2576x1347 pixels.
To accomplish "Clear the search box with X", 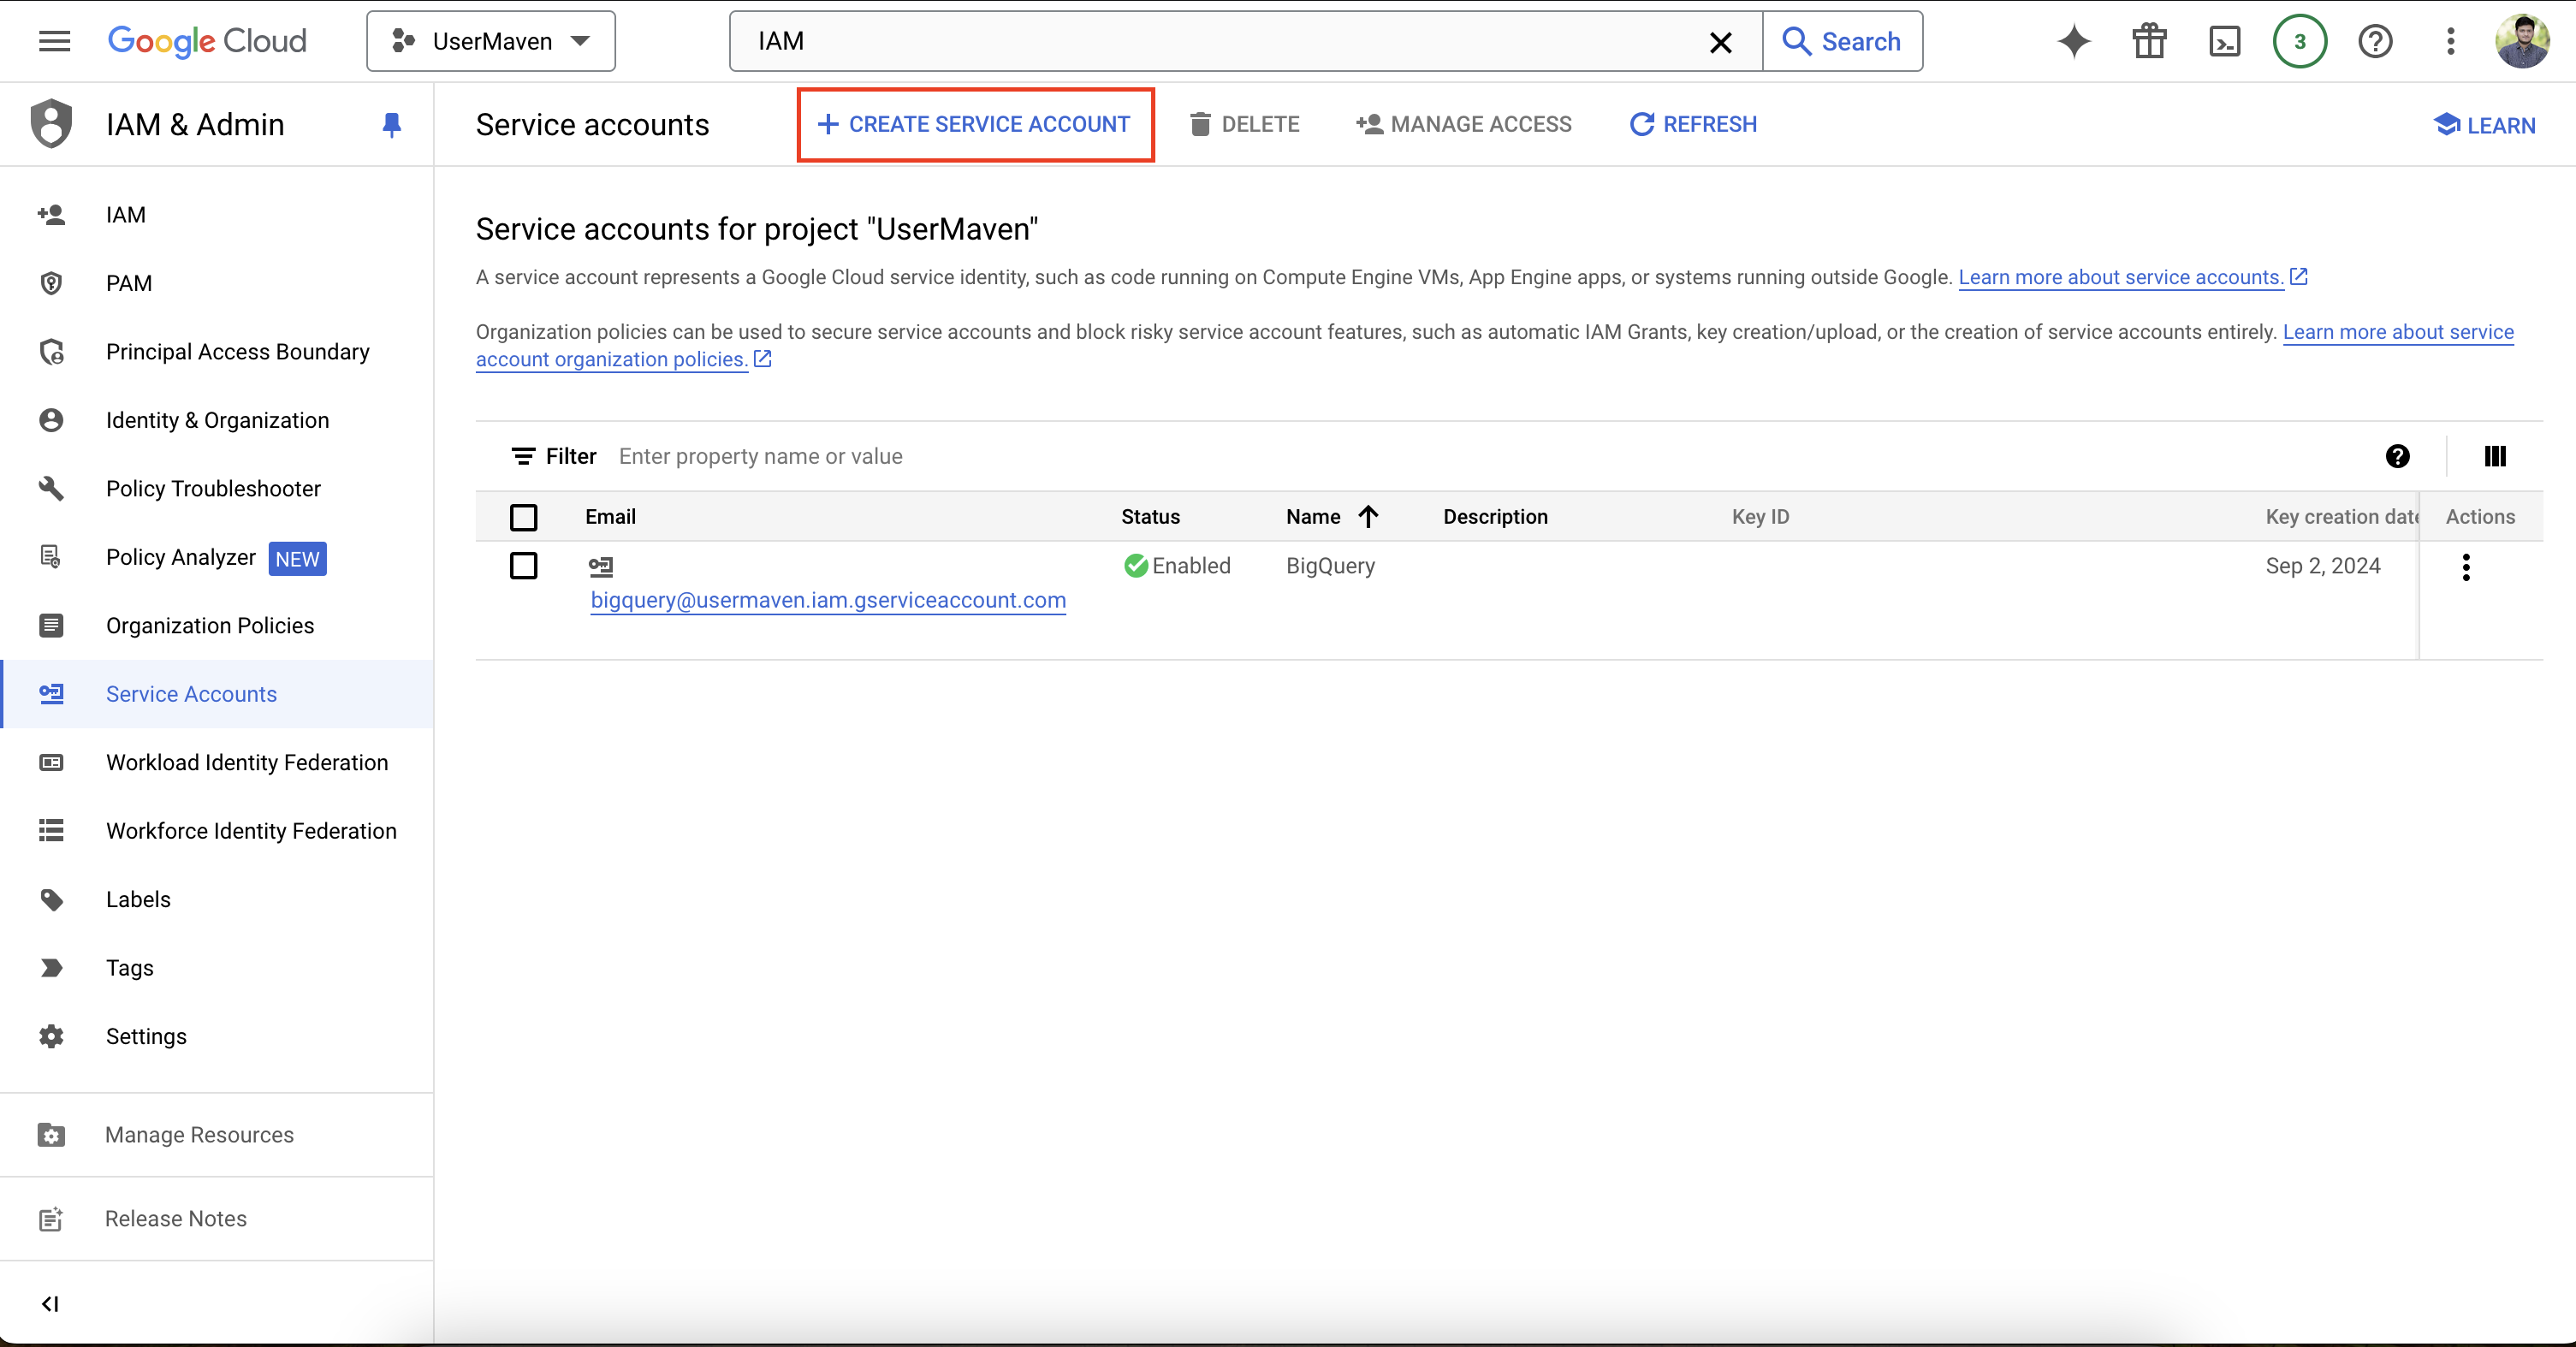I will pos(1720,42).
